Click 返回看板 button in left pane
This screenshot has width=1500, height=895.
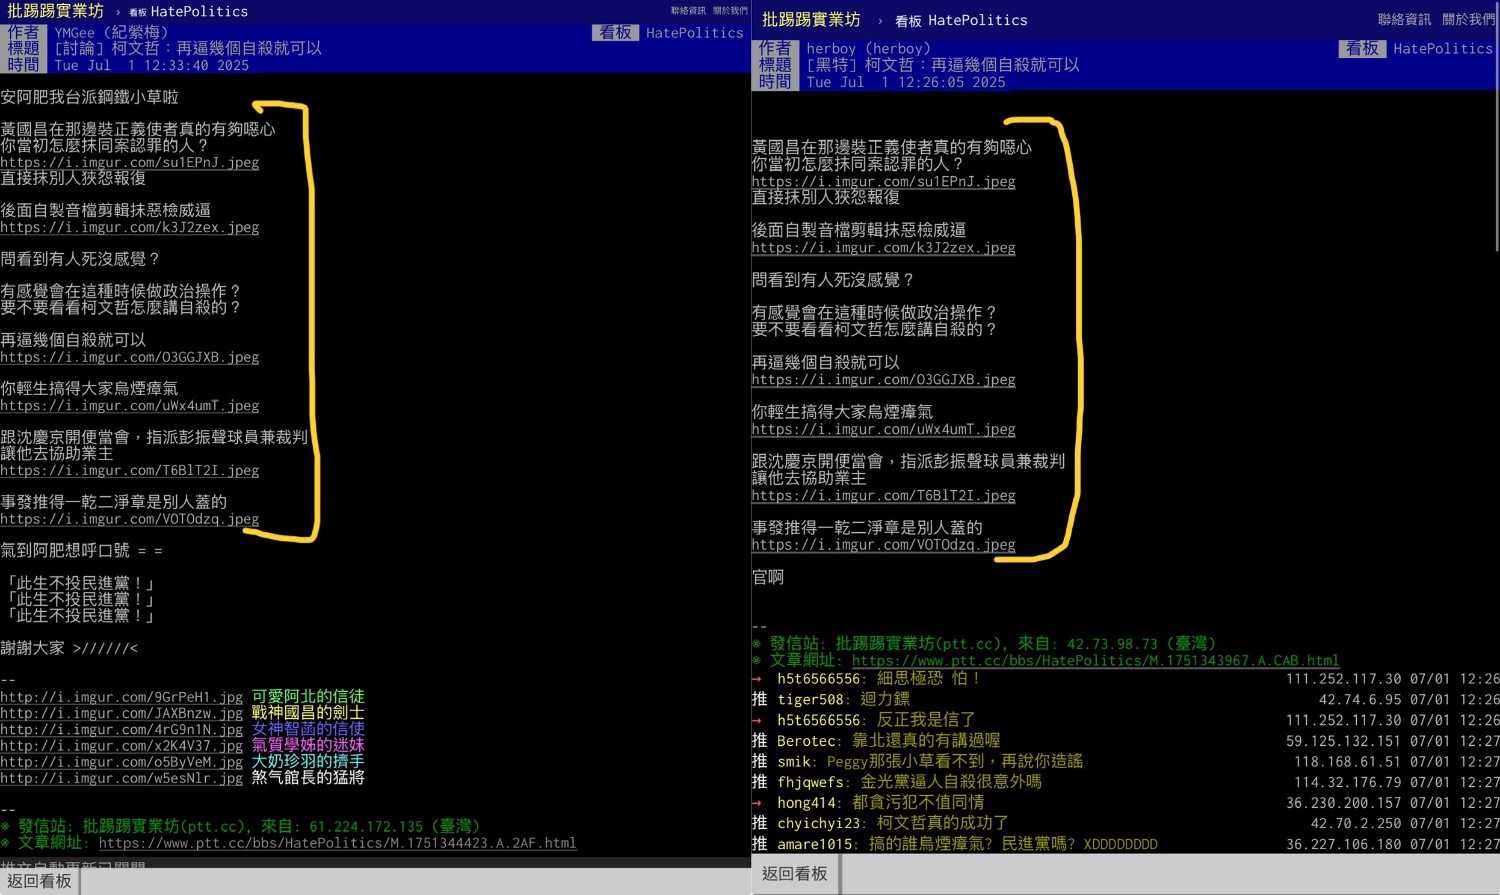click(40, 881)
